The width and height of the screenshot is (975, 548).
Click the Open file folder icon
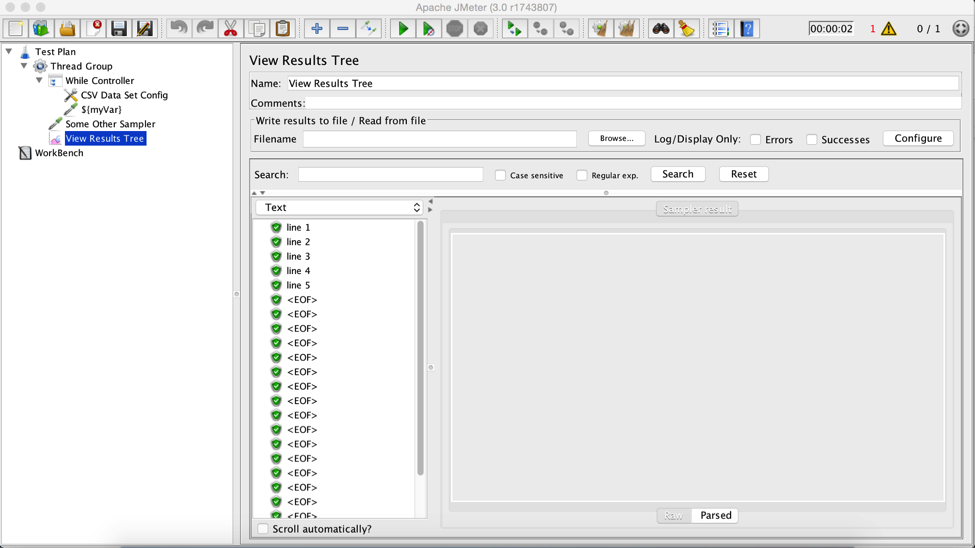pyautogui.click(x=67, y=29)
